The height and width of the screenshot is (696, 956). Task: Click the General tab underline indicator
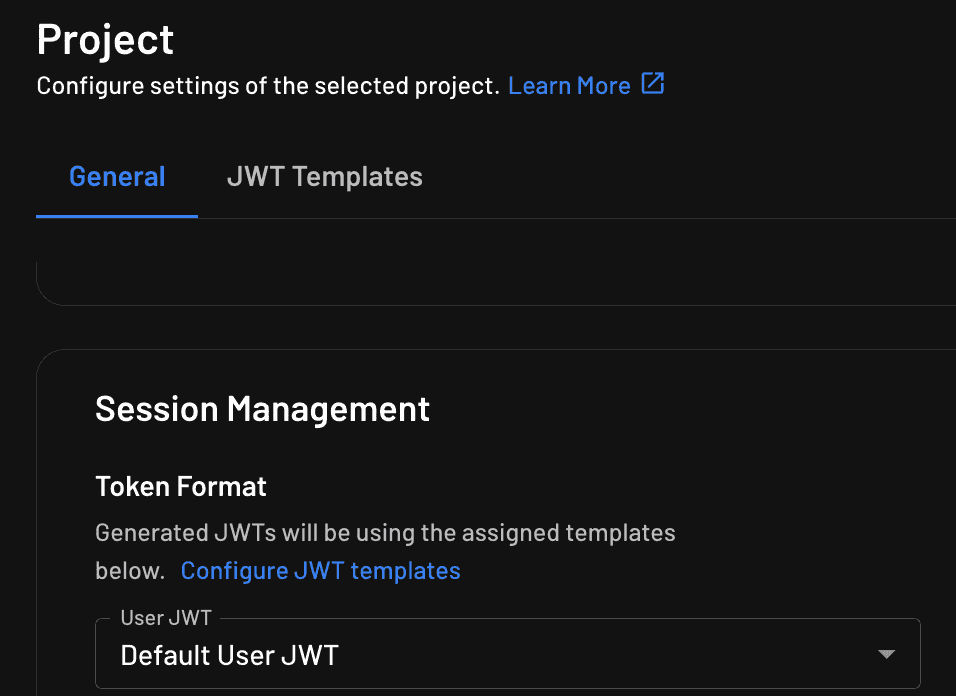click(x=117, y=211)
